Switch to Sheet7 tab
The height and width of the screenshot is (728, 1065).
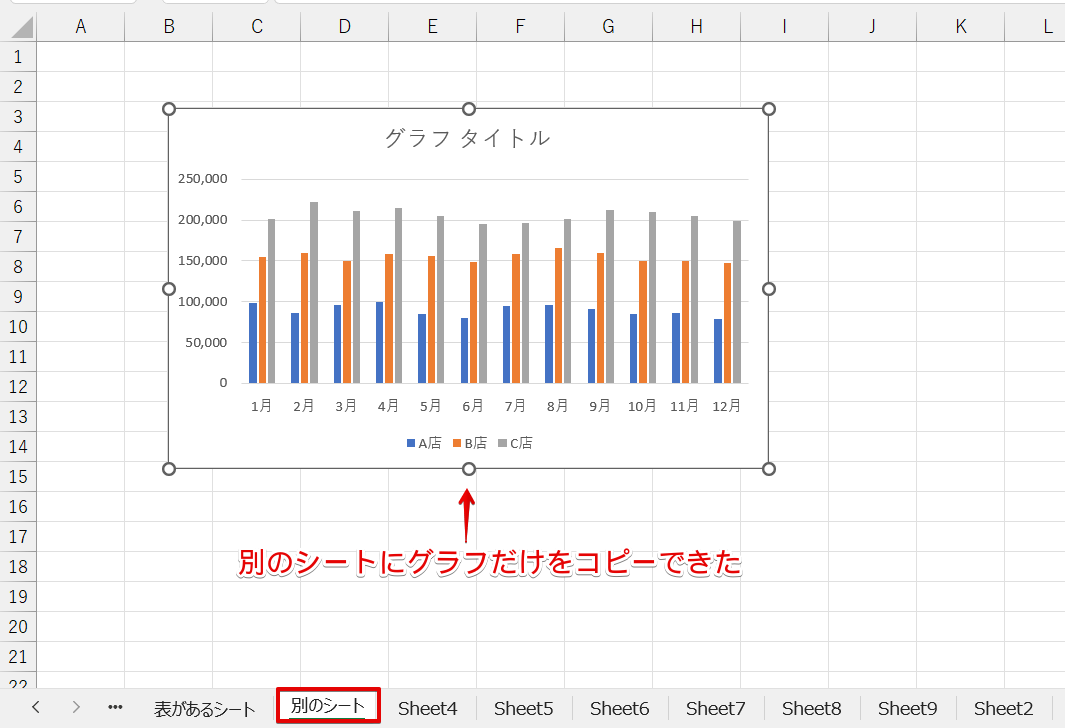pyautogui.click(x=715, y=709)
